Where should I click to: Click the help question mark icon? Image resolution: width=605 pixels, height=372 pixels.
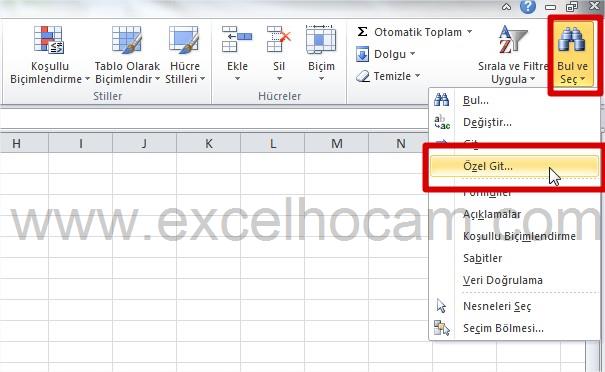[x=527, y=7]
